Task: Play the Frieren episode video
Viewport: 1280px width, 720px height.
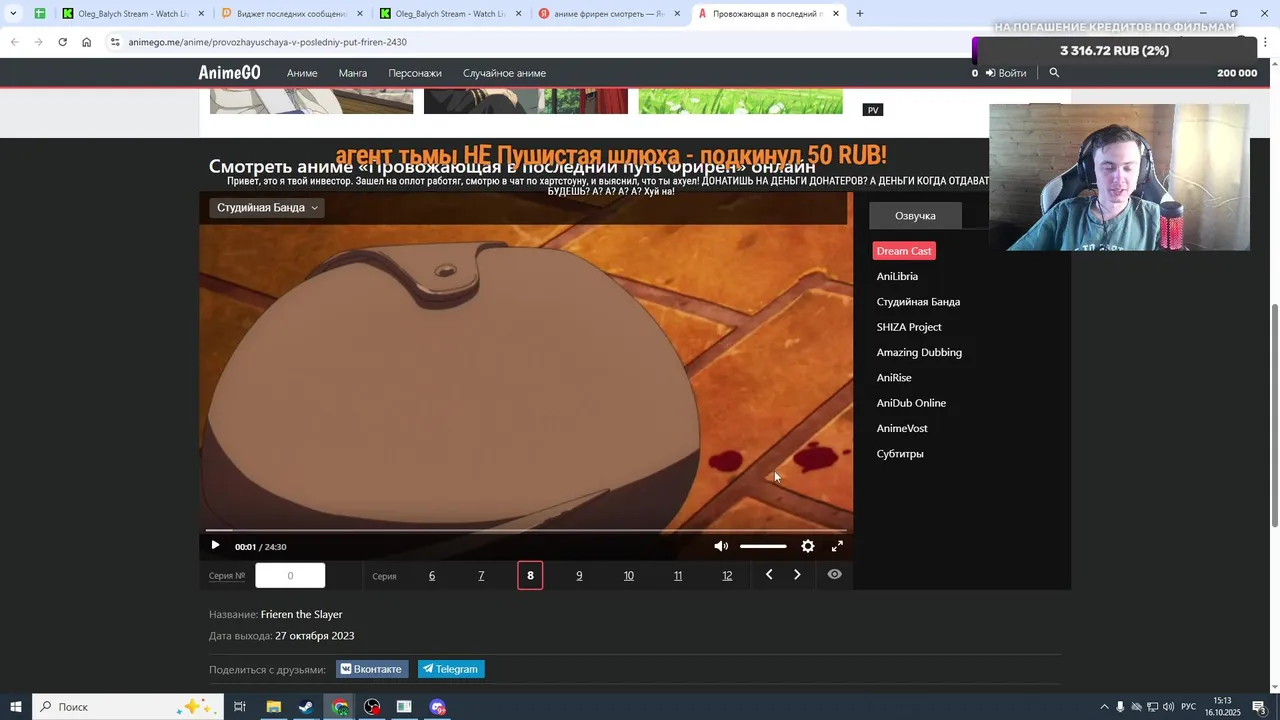Action: click(x=215, y=546)
